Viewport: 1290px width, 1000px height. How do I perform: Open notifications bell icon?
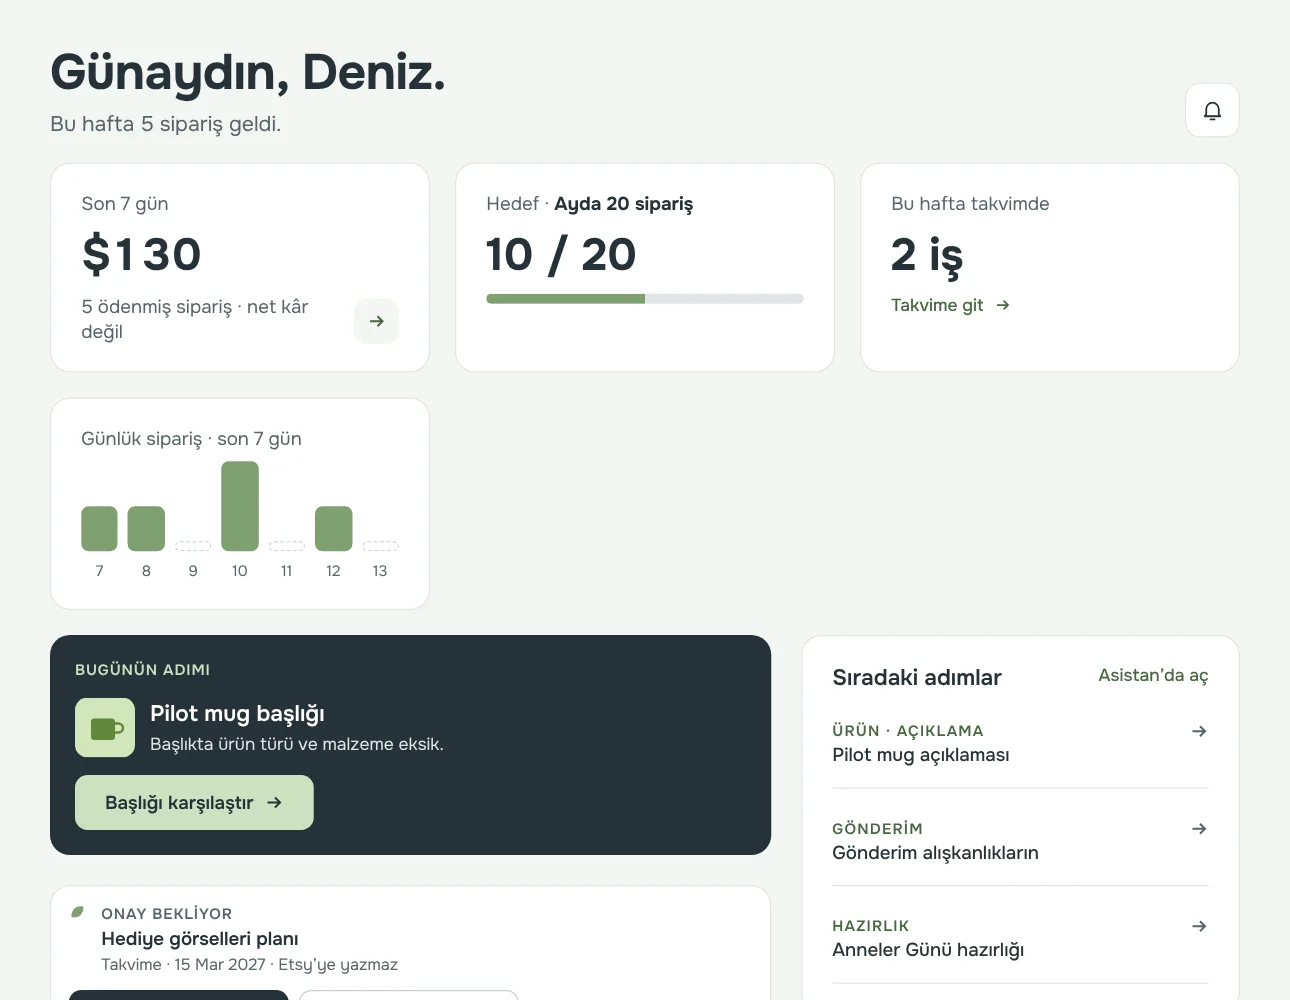pyautogui.click(x=1212, y=110)
